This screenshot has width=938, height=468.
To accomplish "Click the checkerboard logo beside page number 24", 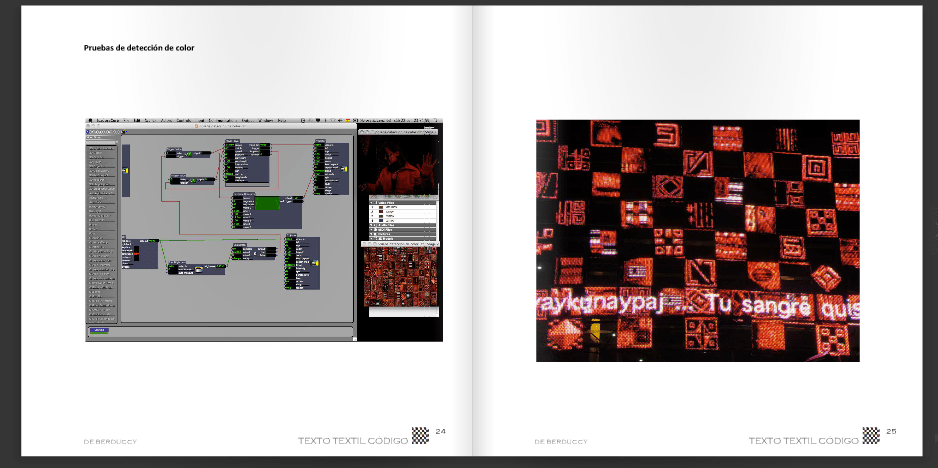I will [x=420, y=436].
